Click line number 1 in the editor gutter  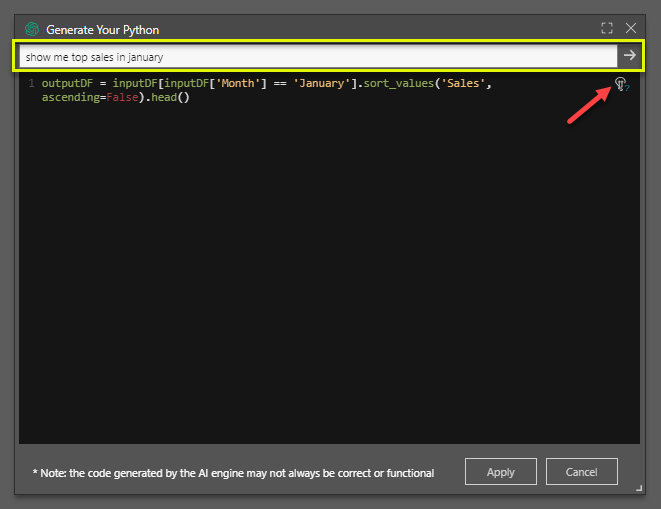click(31, 83)
